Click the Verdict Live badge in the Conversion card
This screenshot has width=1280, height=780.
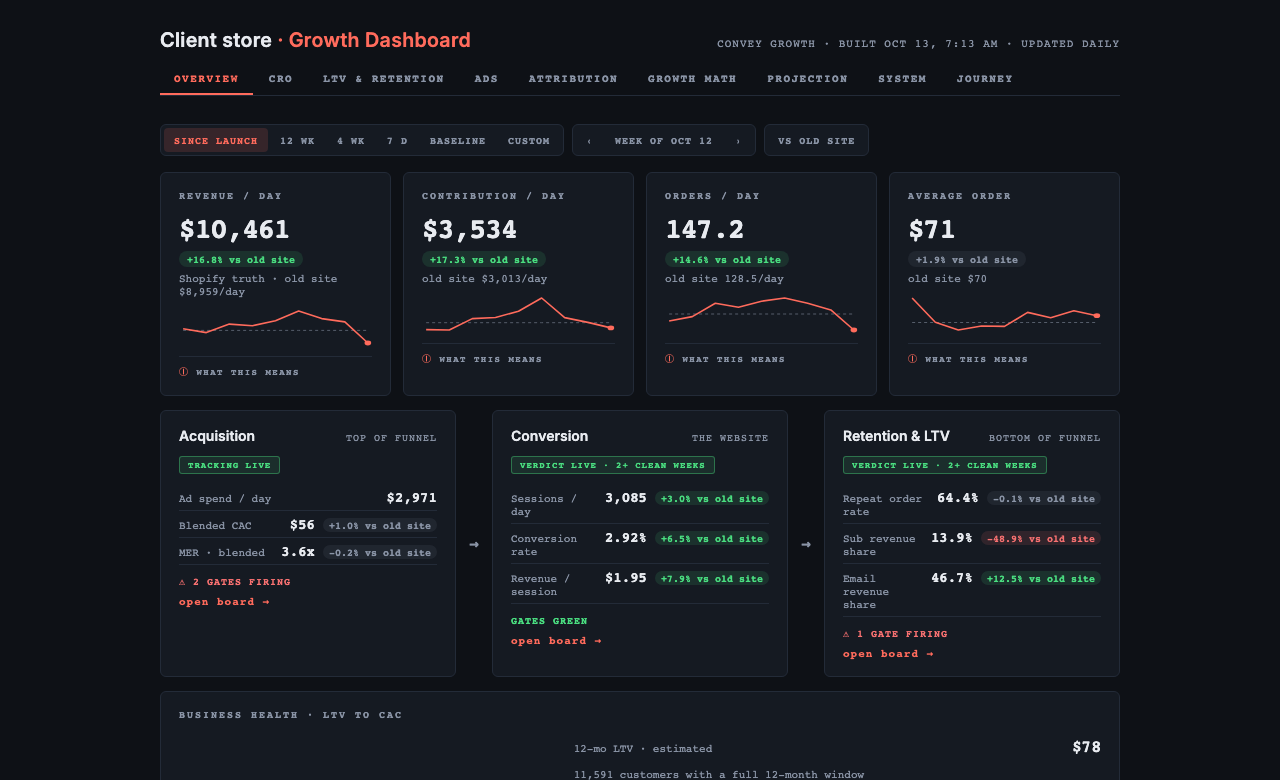[613, 465]
